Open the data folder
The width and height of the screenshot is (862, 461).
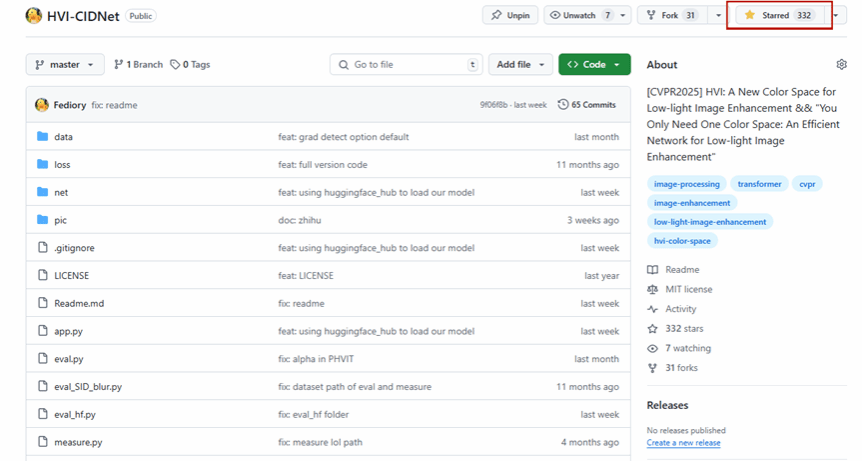click(x=63, y=137)
